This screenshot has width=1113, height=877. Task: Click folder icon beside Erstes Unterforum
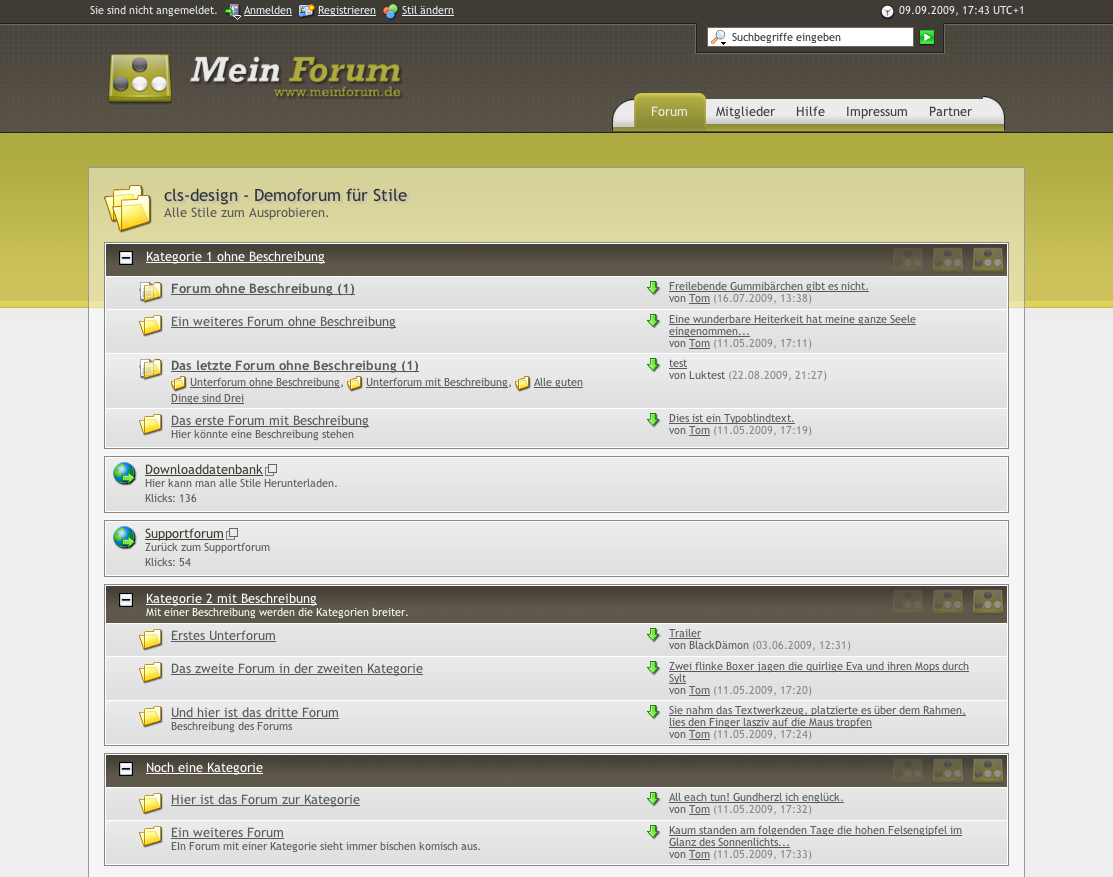coord(151,639)
